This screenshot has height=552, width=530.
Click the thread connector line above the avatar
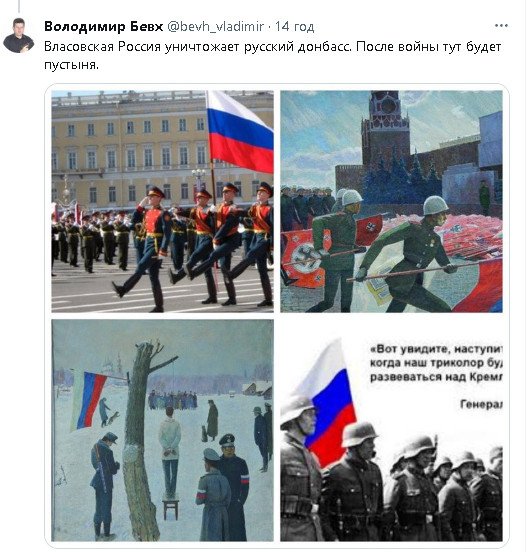coord(19,6)
